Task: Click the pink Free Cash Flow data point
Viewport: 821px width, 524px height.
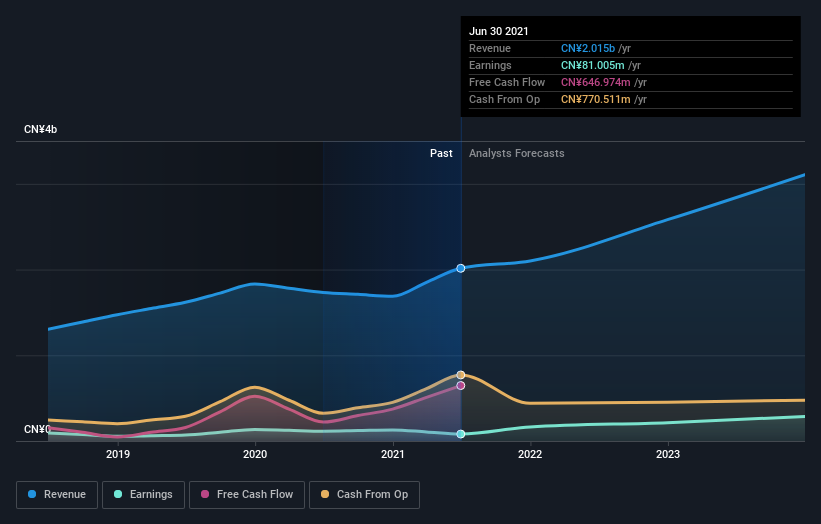Action: (461, 385)
